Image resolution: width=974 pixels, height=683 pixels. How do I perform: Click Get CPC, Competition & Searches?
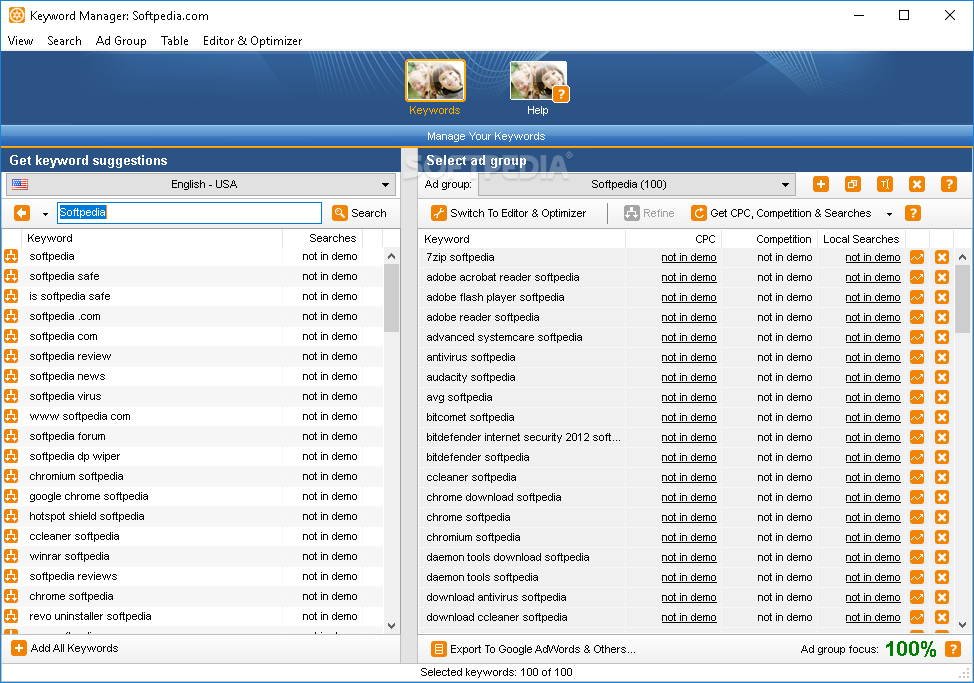click(781, 213)
